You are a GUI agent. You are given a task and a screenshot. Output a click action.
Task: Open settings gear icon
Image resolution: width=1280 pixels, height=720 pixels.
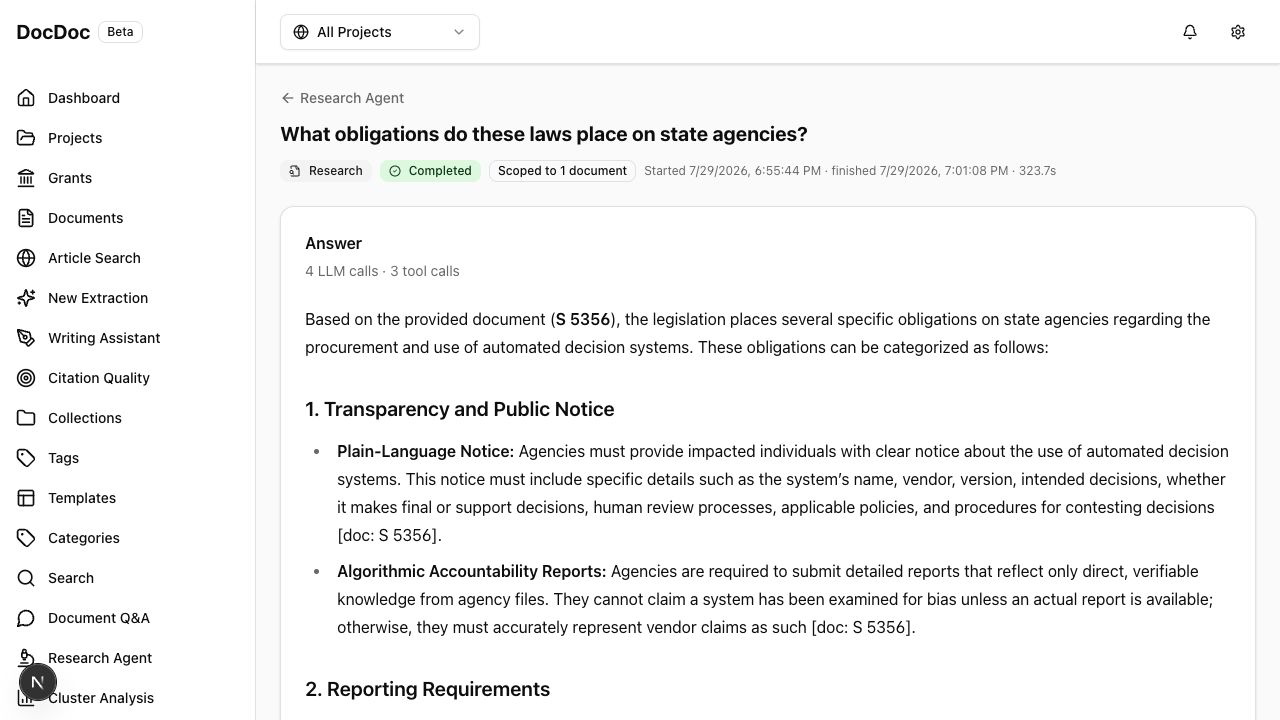[1238, 32]
